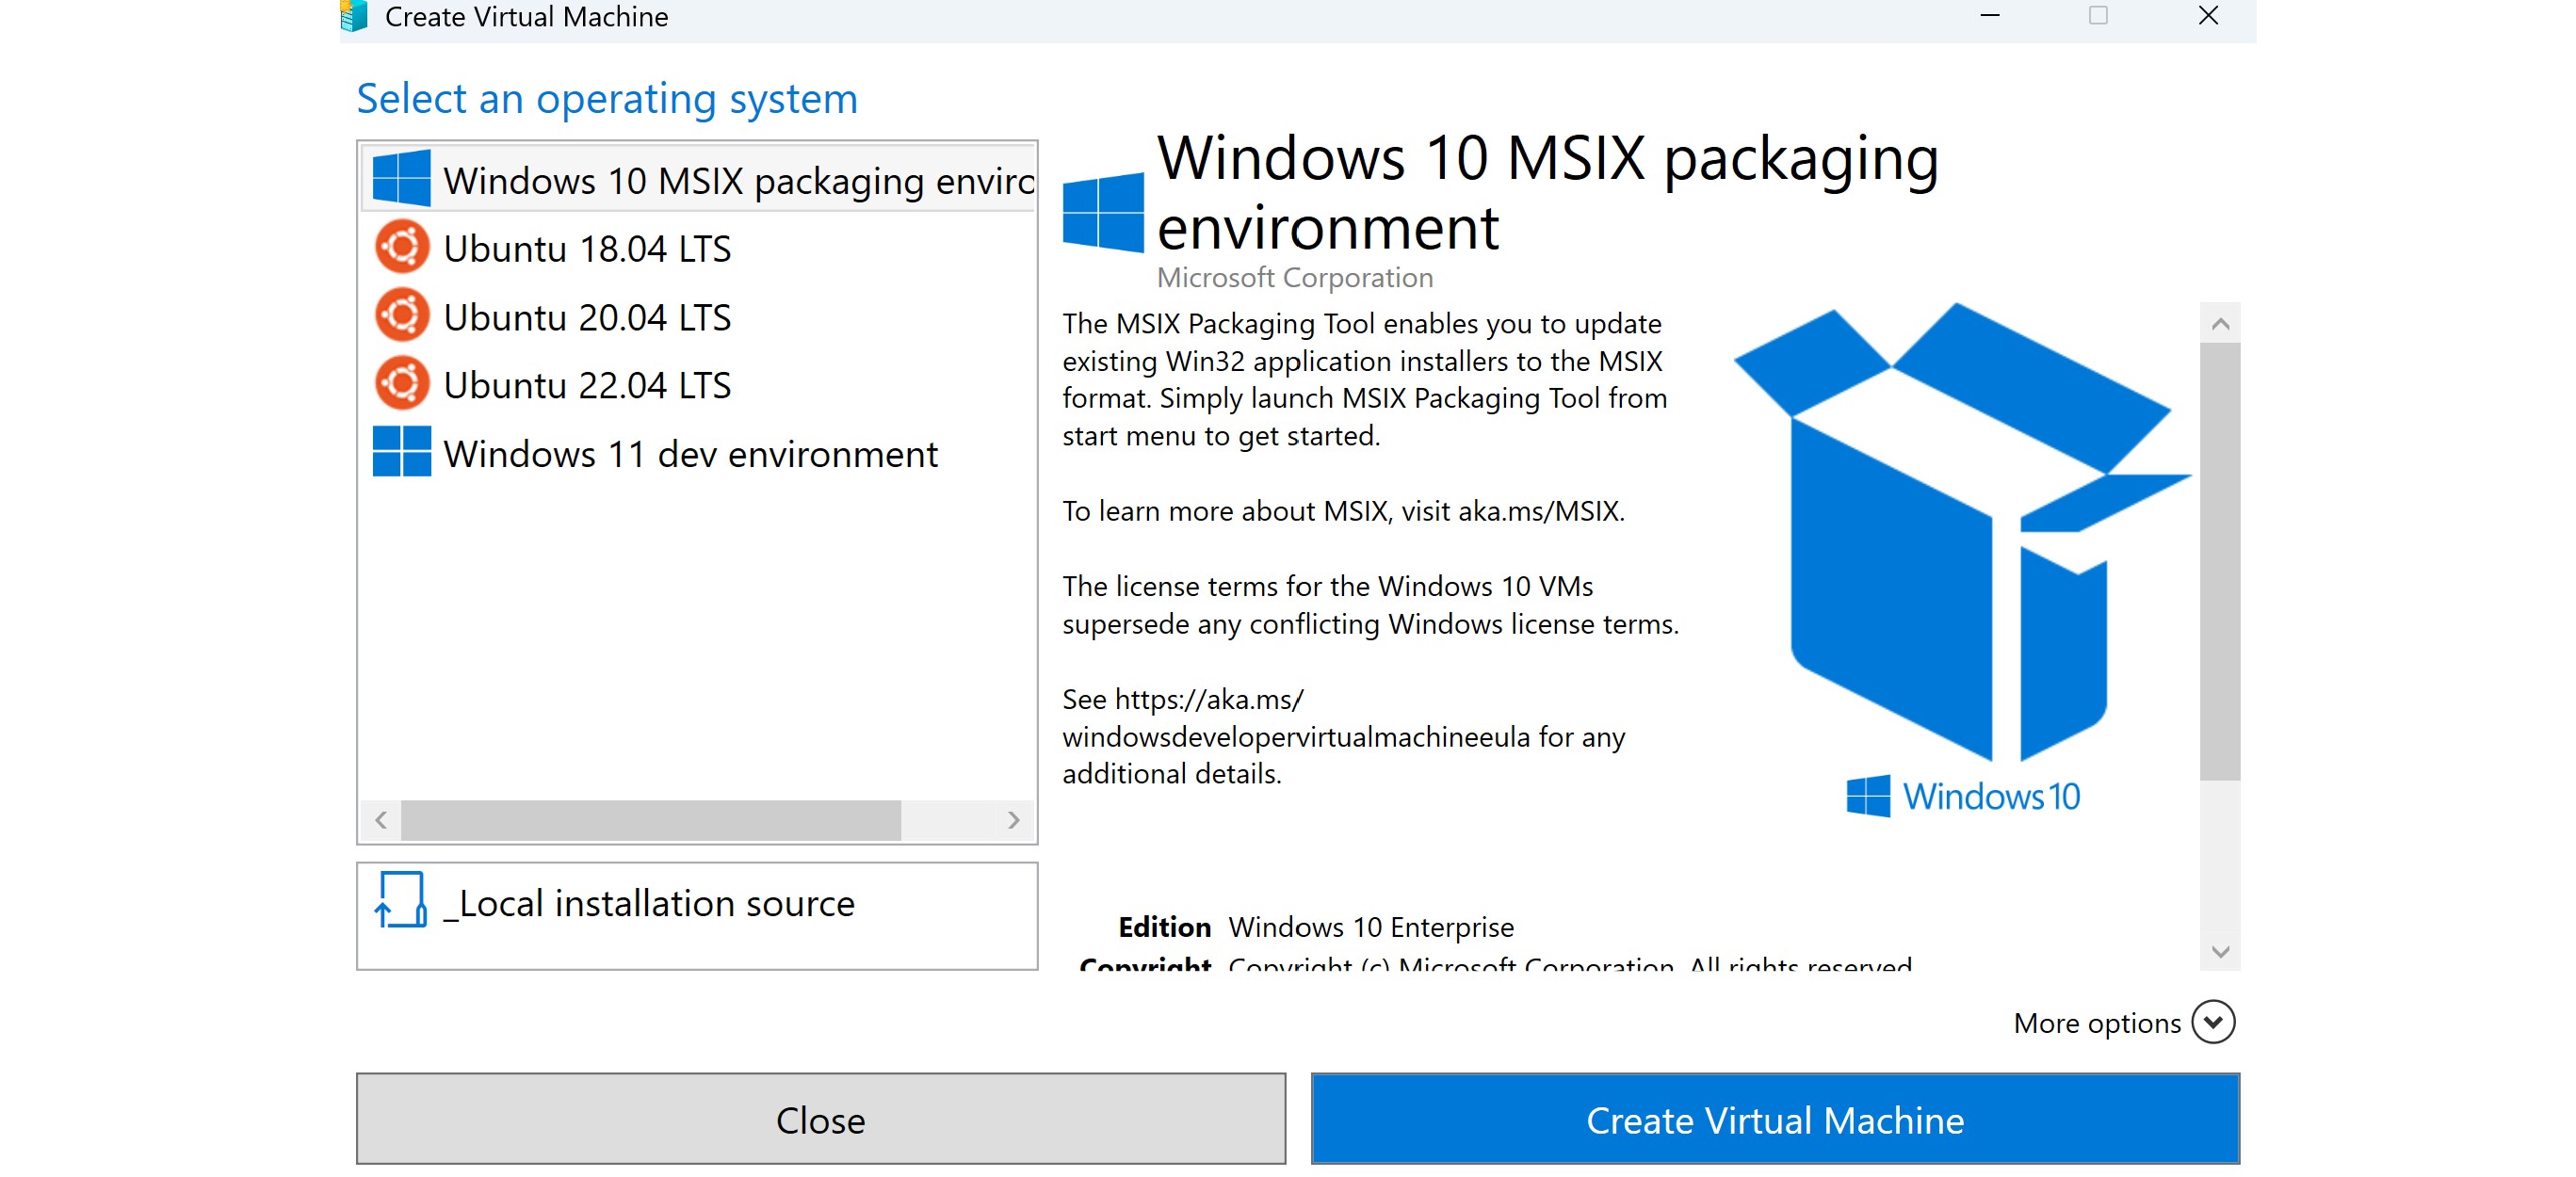The height and width of the screenshot is (1177, 2576).
Task: Select Ubuntu 20.04 LTS from the list
Action: [x=587, y=317]
